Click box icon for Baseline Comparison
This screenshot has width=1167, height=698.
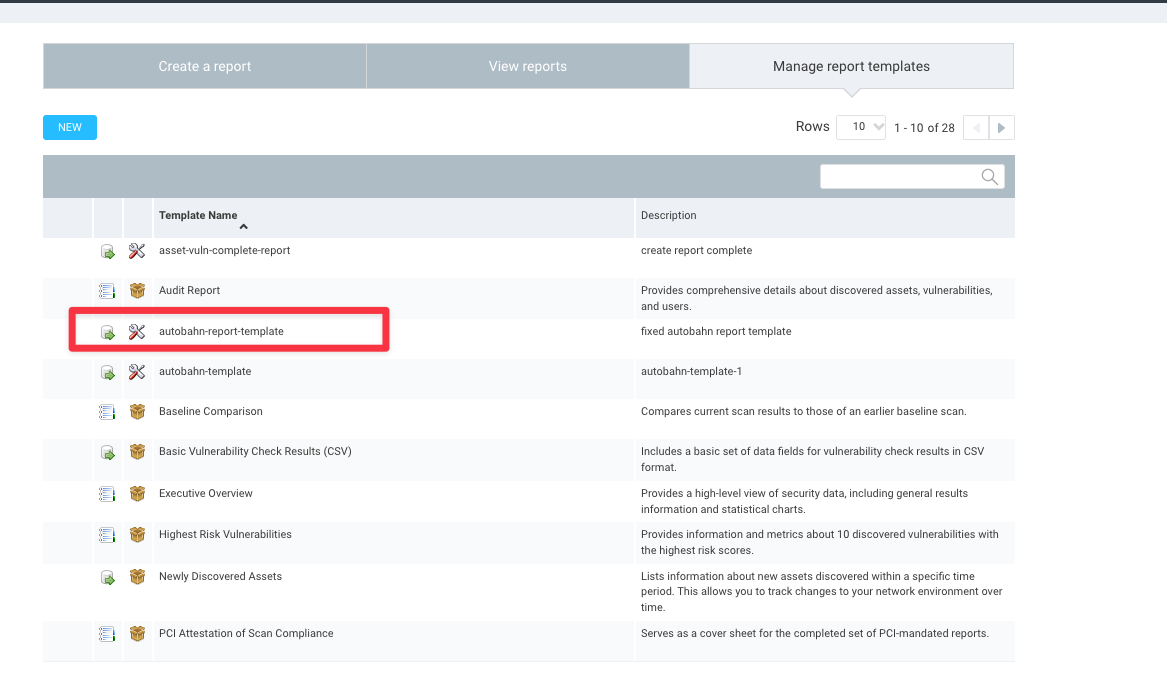click(137, 412)
